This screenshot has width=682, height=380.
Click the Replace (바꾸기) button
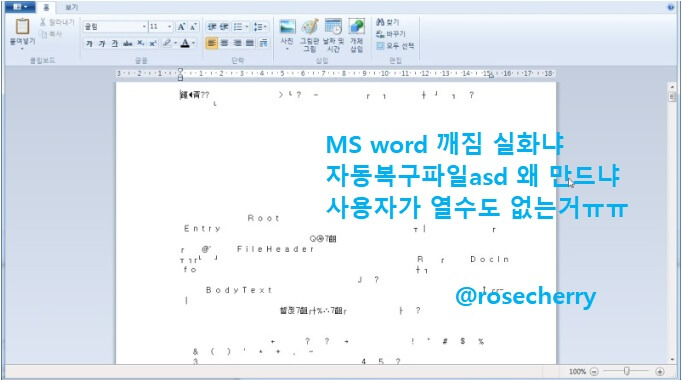click(391, 33)
